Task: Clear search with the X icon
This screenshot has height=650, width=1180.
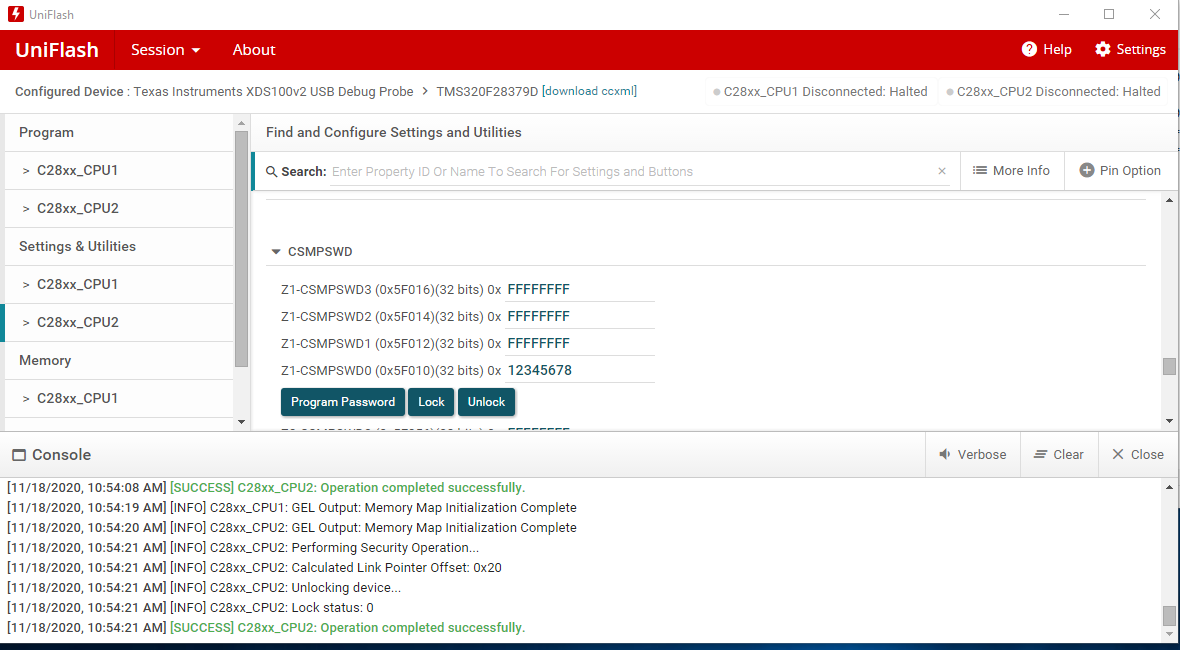Action: pyautogui.click(x=941, y=172)
